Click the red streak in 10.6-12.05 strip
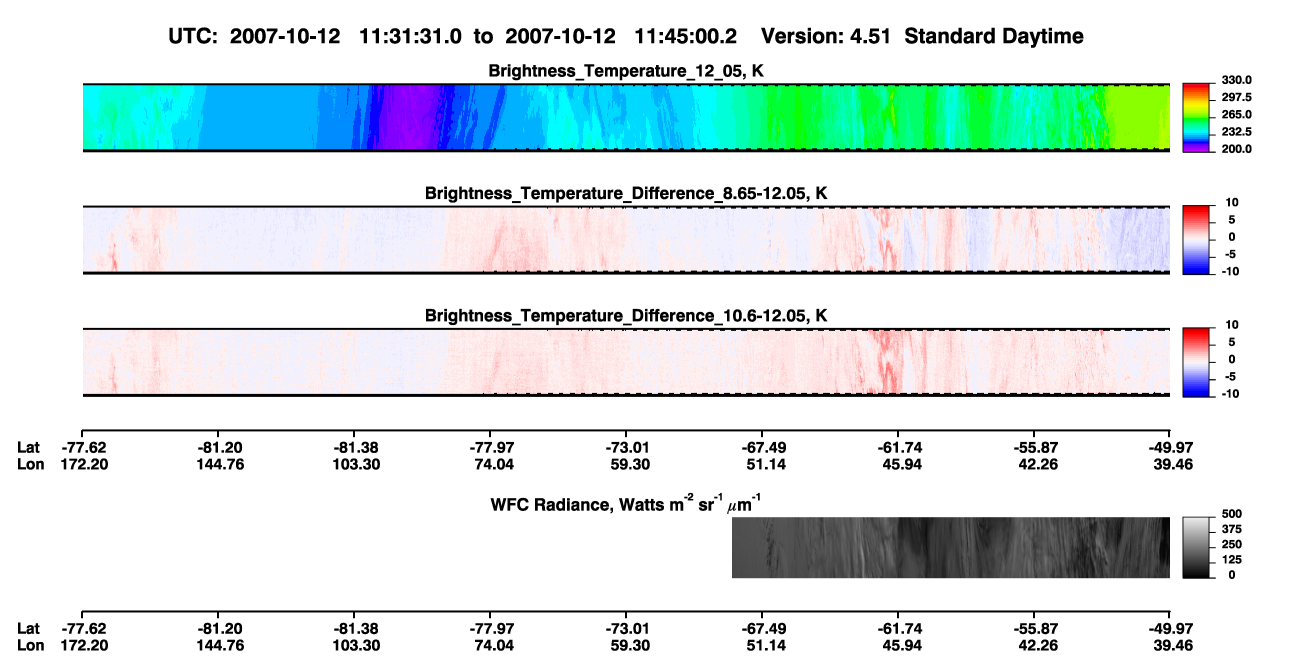Viewport: 1300px width, 667px height. point(886,362)
